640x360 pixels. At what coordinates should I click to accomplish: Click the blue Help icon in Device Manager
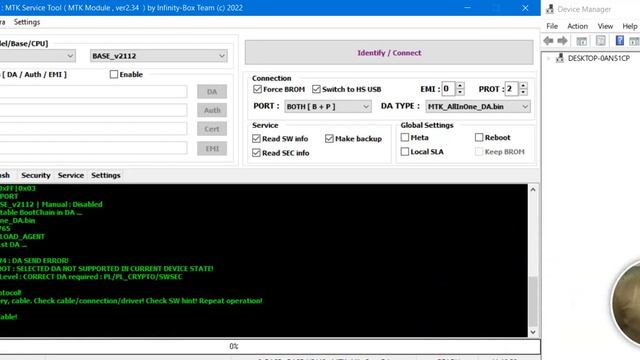(x=620, y=40)
